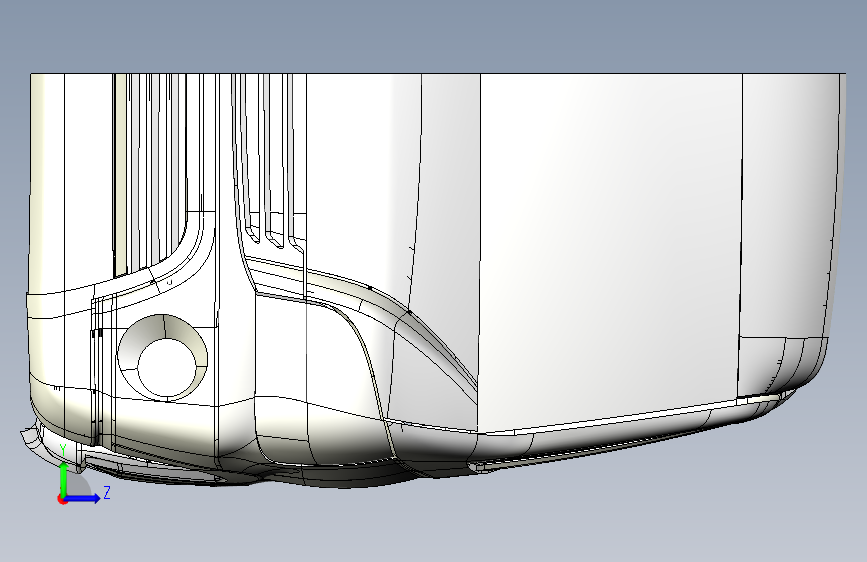Click the blue Z axis arrow of triad

82,498
